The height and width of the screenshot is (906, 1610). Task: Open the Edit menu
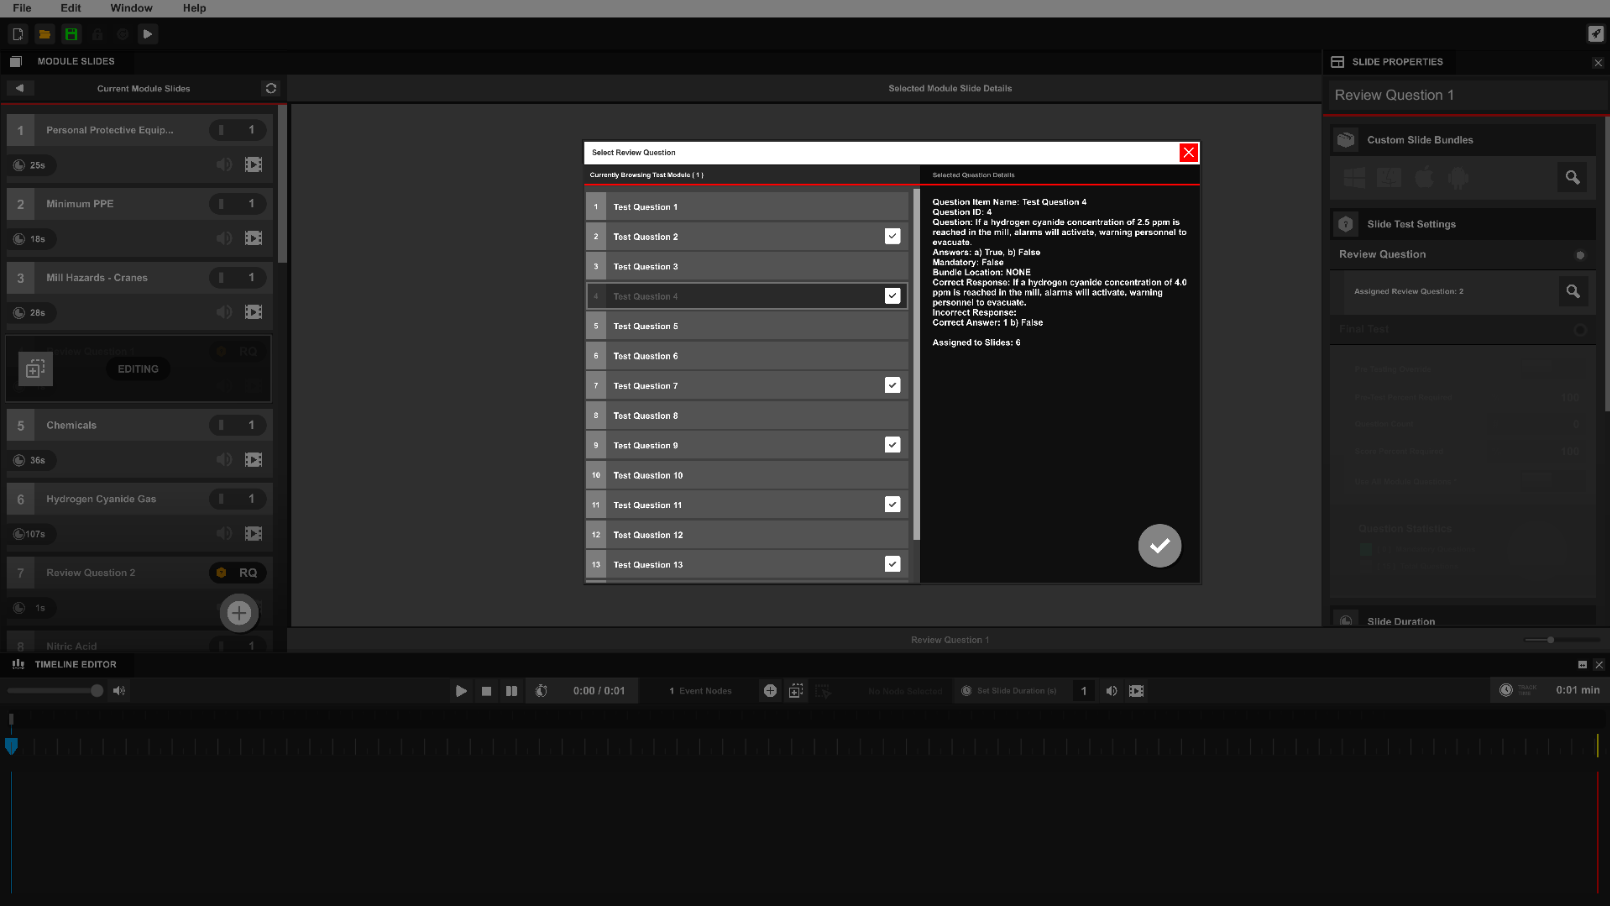coord(70,8)
